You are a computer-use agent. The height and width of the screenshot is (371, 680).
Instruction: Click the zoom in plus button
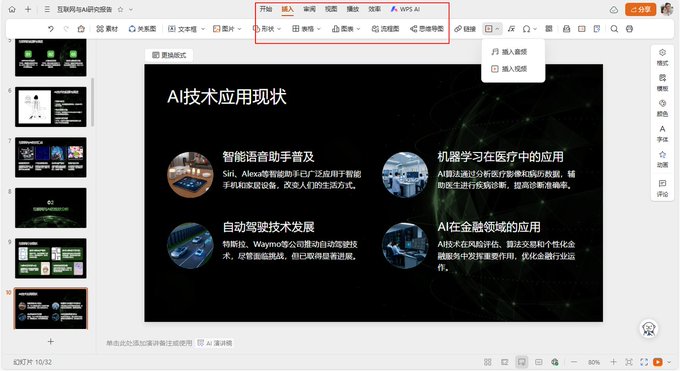tap(613, 362)
